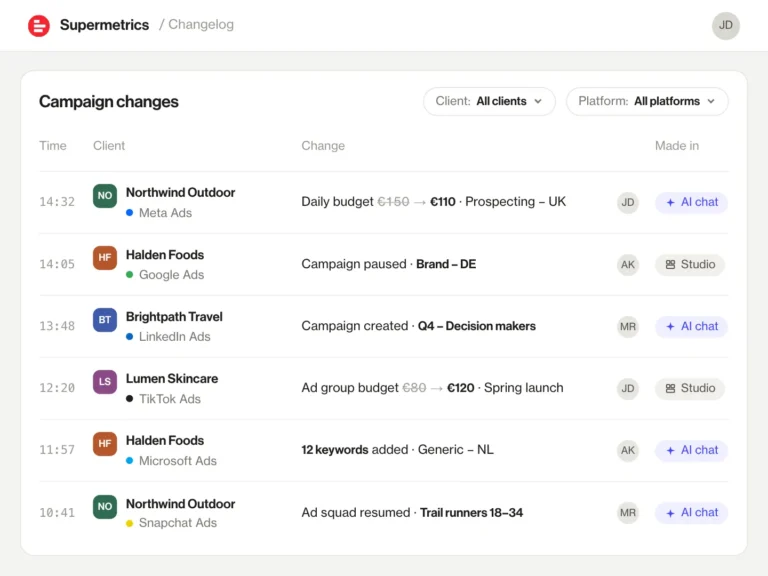Viewport: 768px width, 576px height.
Task: Select the 14:32 timestamp
Action: (x=57, y=202)
